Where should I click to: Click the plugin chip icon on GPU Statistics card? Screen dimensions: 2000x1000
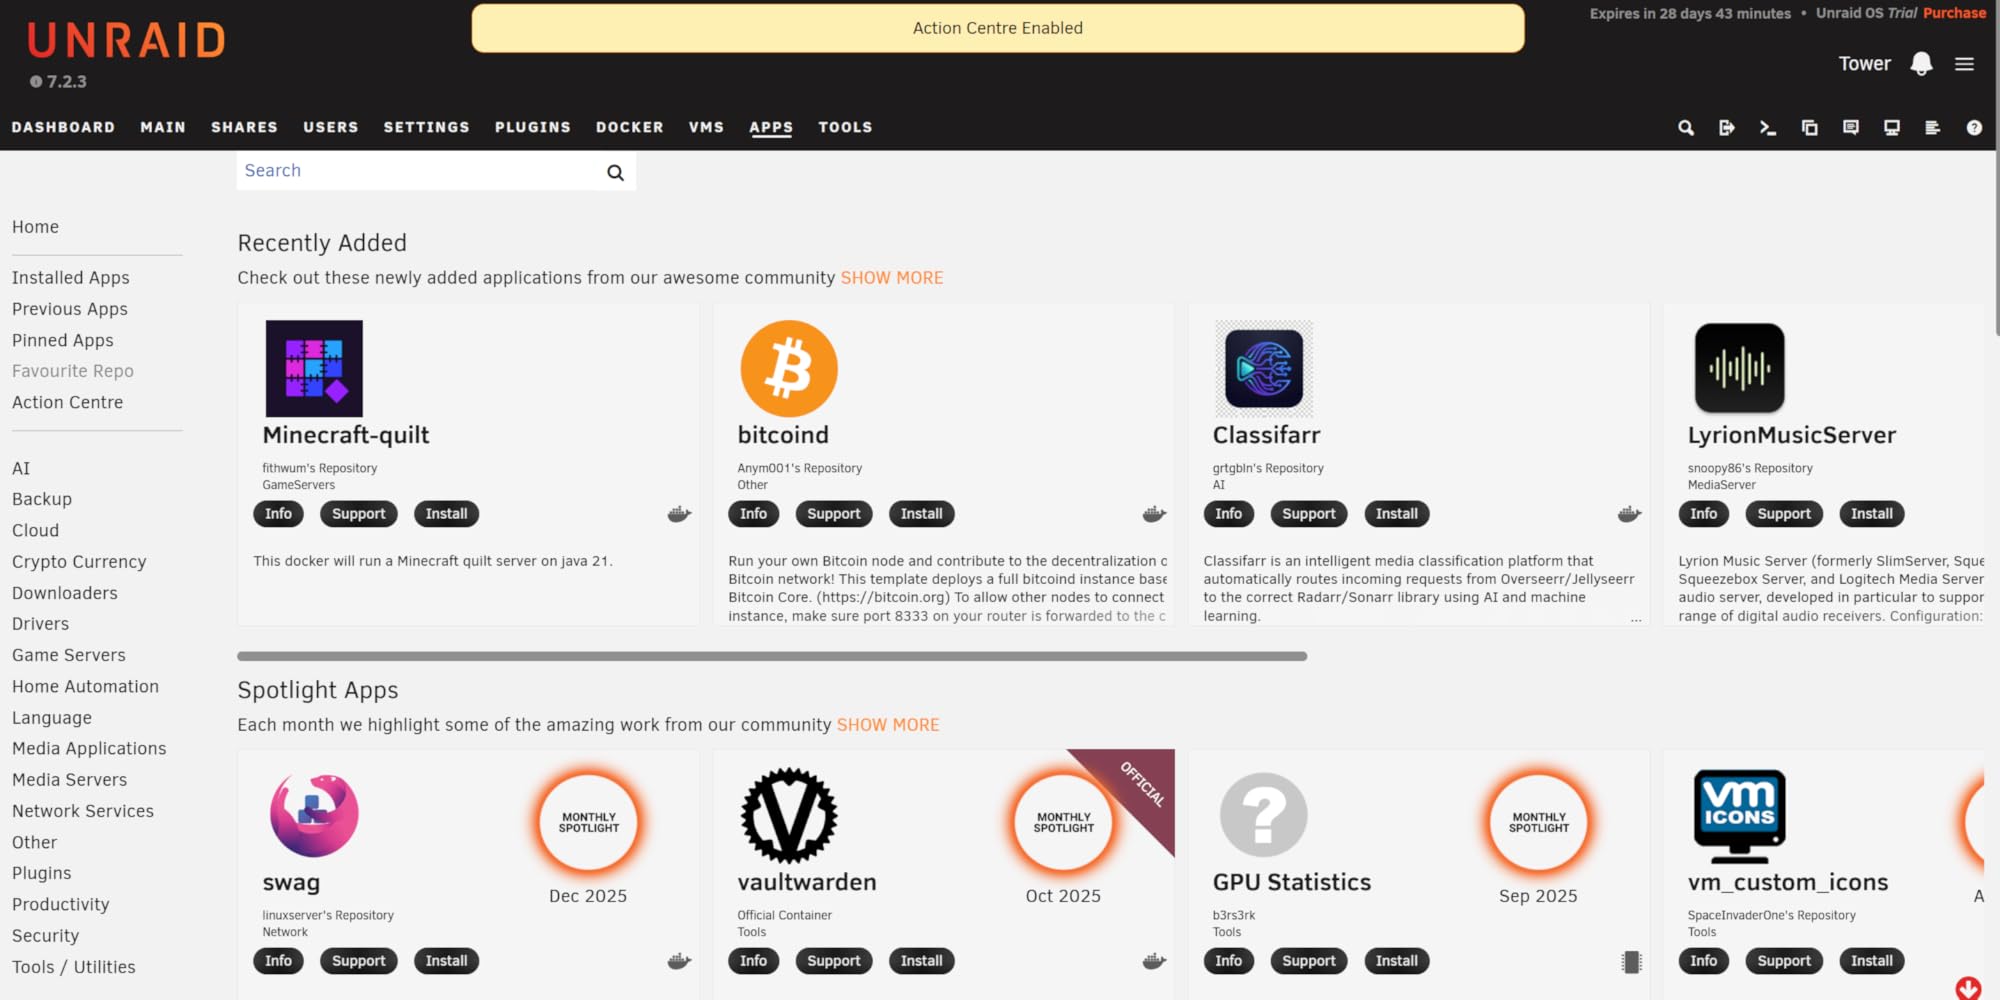(x=1631, y=962)
